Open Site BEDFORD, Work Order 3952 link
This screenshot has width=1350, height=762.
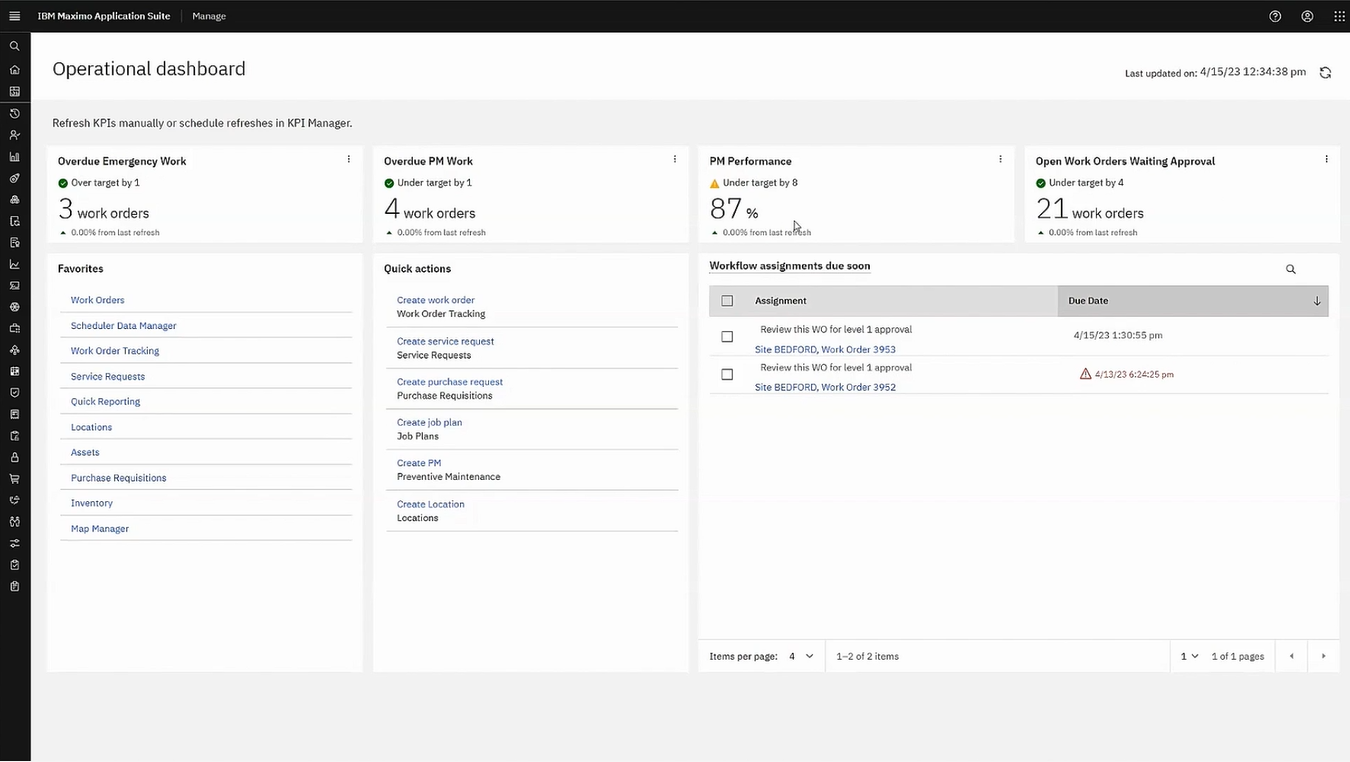[825, 388]
